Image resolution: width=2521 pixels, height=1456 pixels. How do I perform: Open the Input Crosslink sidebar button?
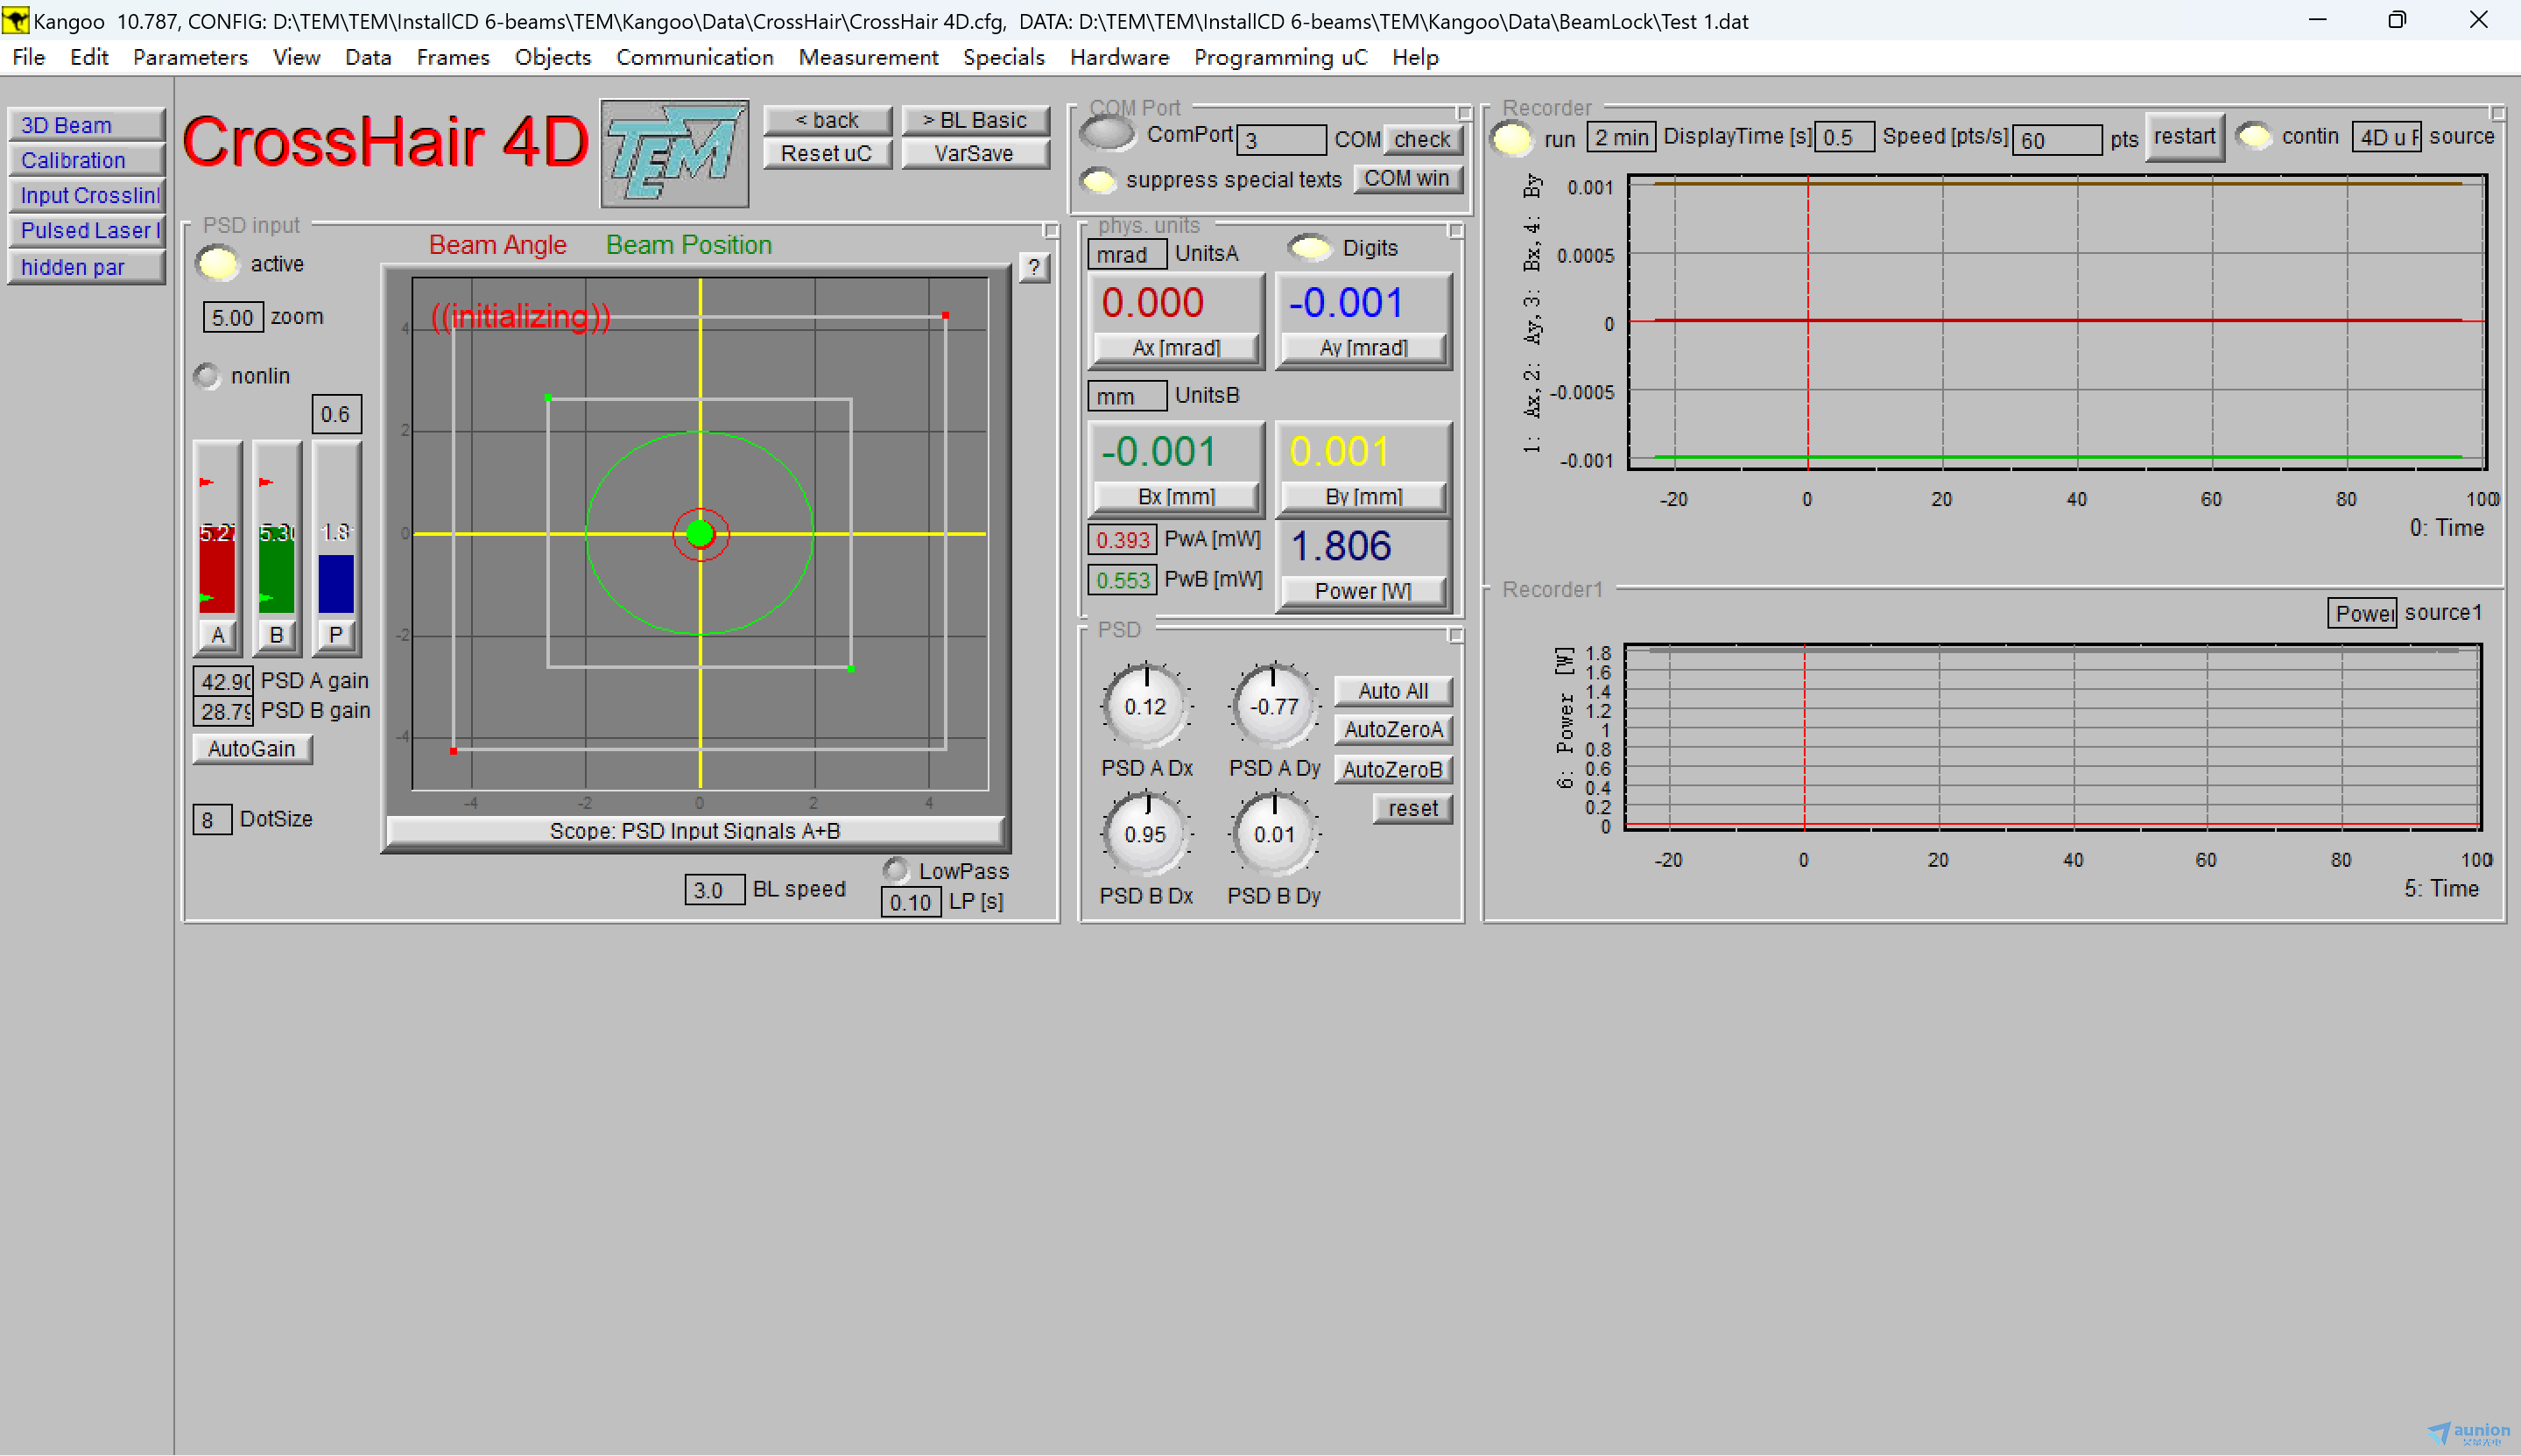[86, 195]
